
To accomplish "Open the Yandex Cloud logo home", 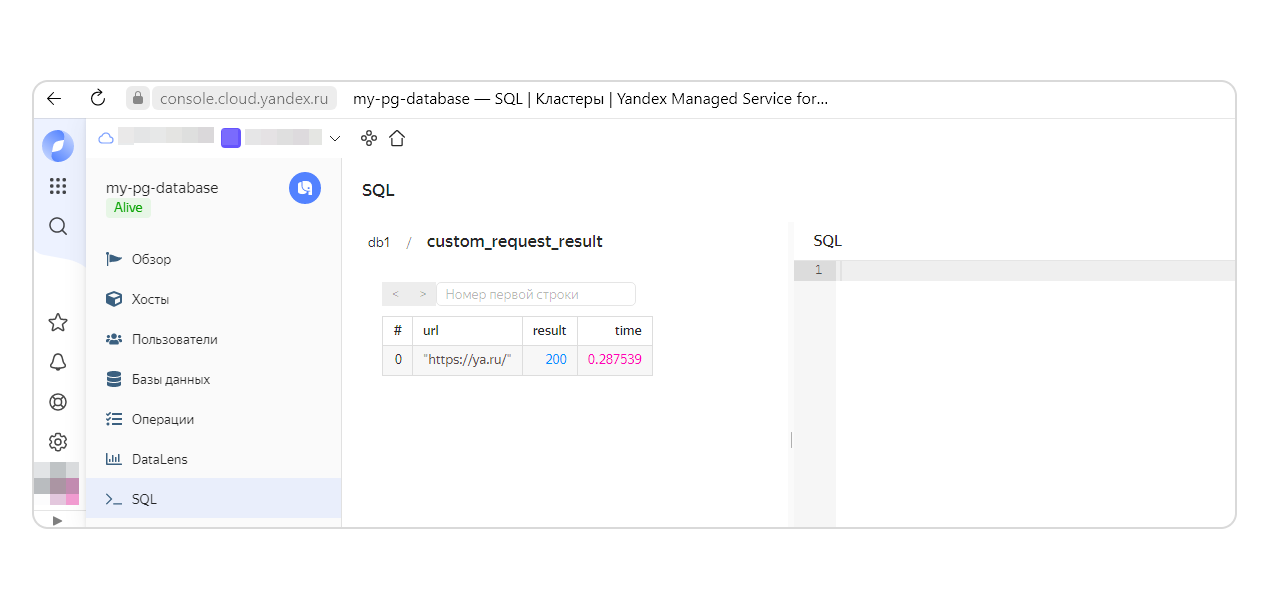I will [x=58, y=146].
